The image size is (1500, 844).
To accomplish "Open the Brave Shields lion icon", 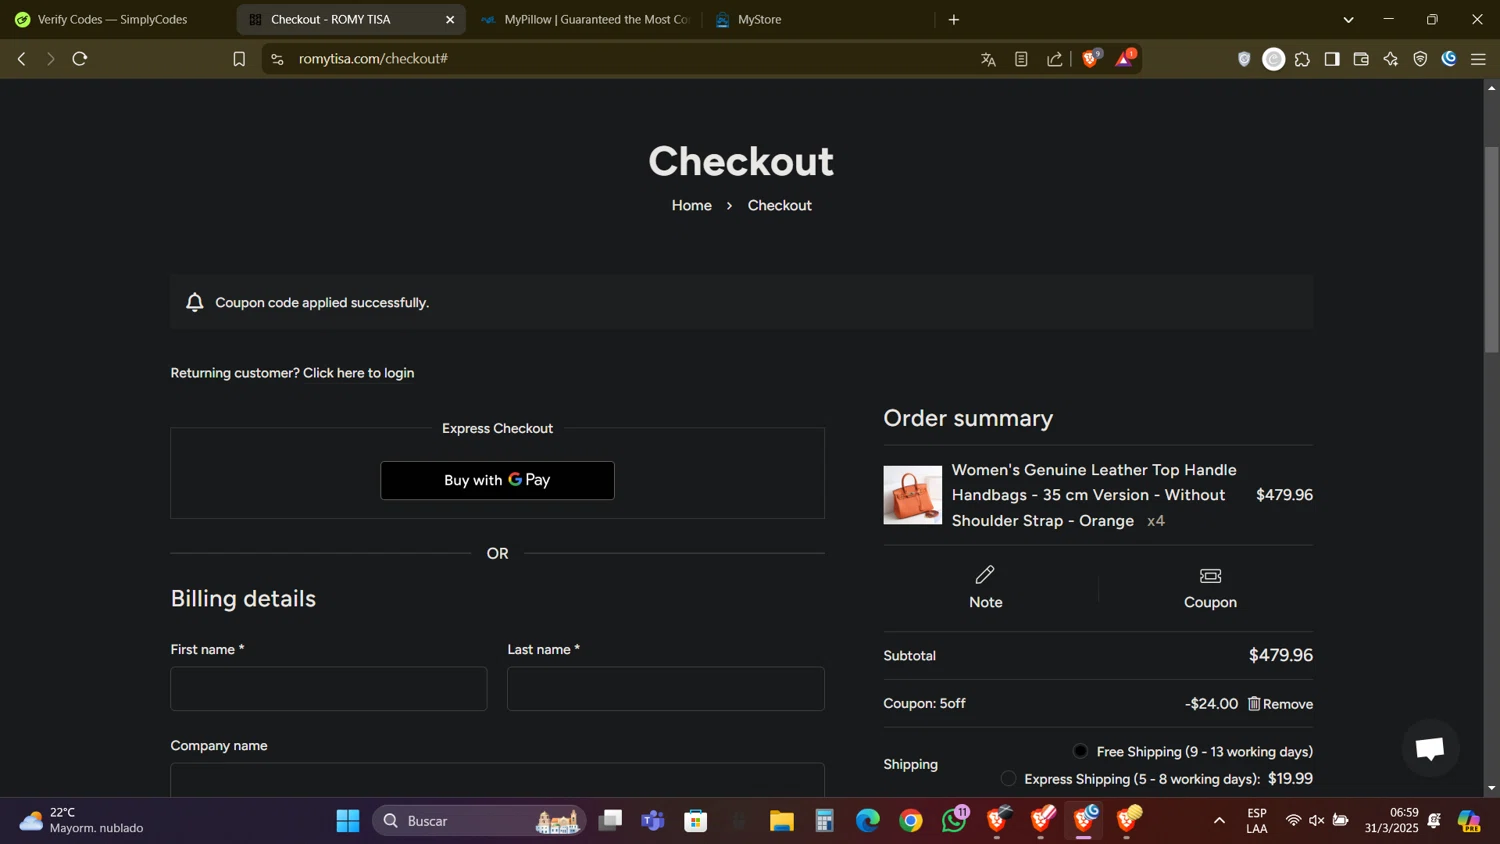I will point(1090,59).
